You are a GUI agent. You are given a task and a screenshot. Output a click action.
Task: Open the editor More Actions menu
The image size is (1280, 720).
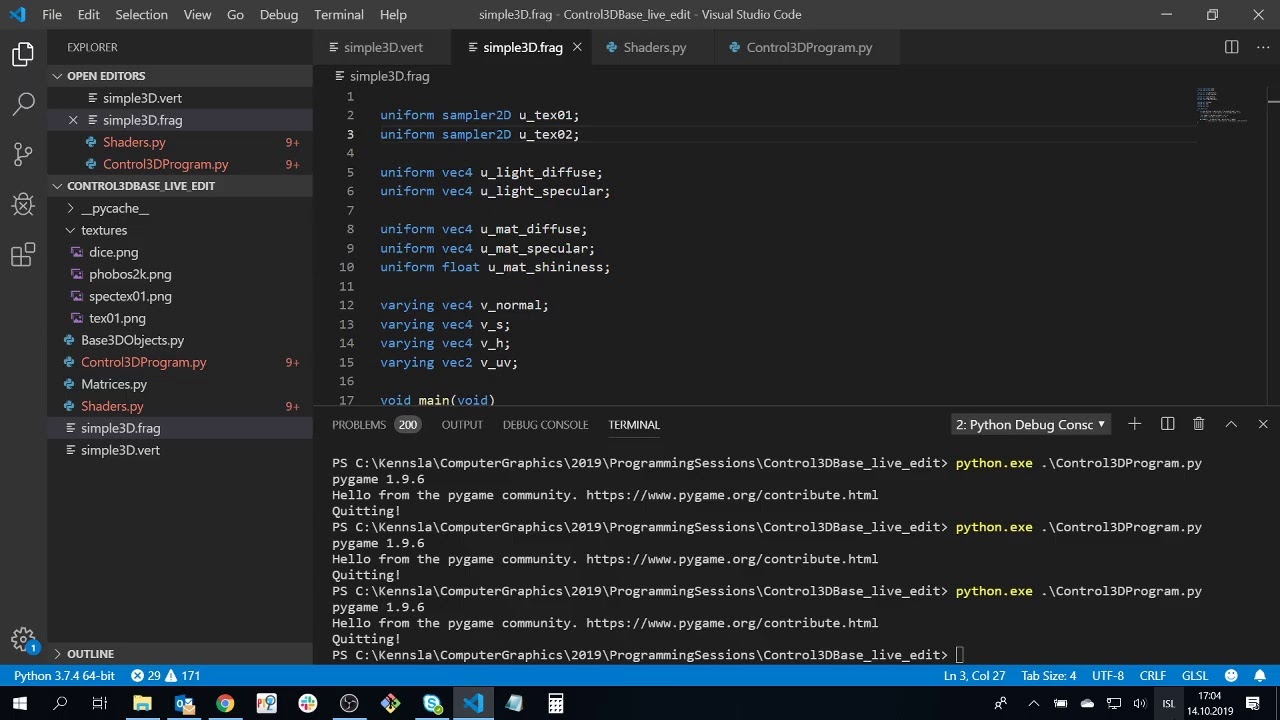1261,47
